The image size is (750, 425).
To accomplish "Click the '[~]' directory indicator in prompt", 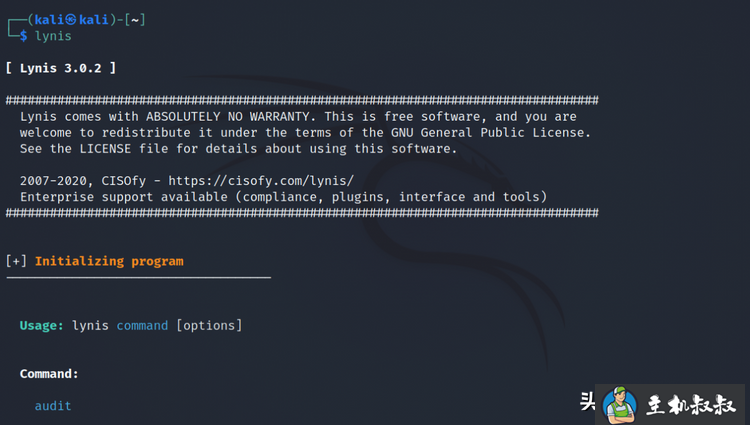I will point(135,20).
